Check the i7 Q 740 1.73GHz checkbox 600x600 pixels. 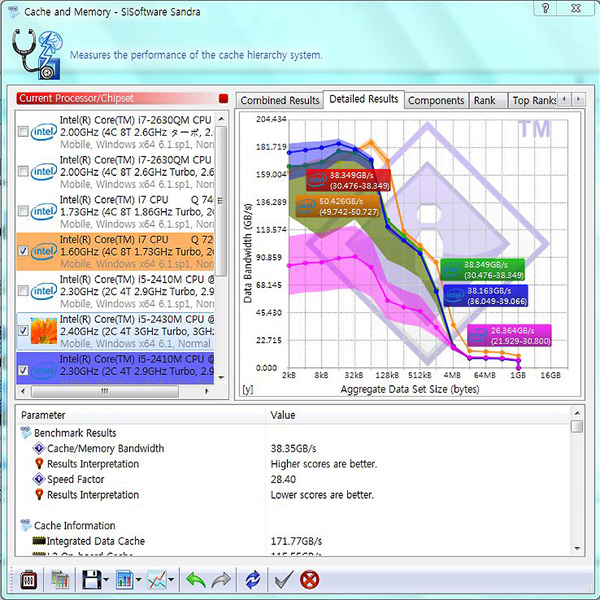click(23, 211)
